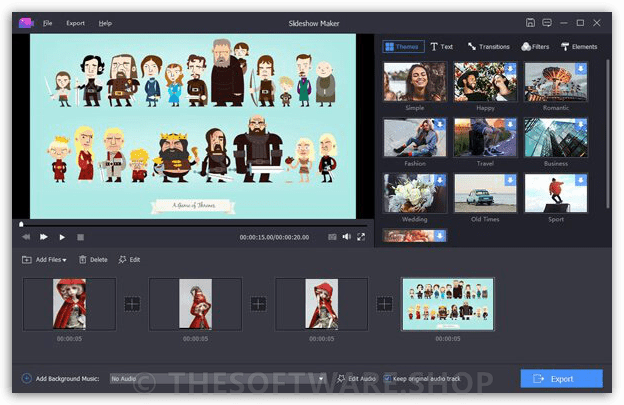The image size is (624, 405).
Task: Switch to the Themes tab
Action: (403, 47)
